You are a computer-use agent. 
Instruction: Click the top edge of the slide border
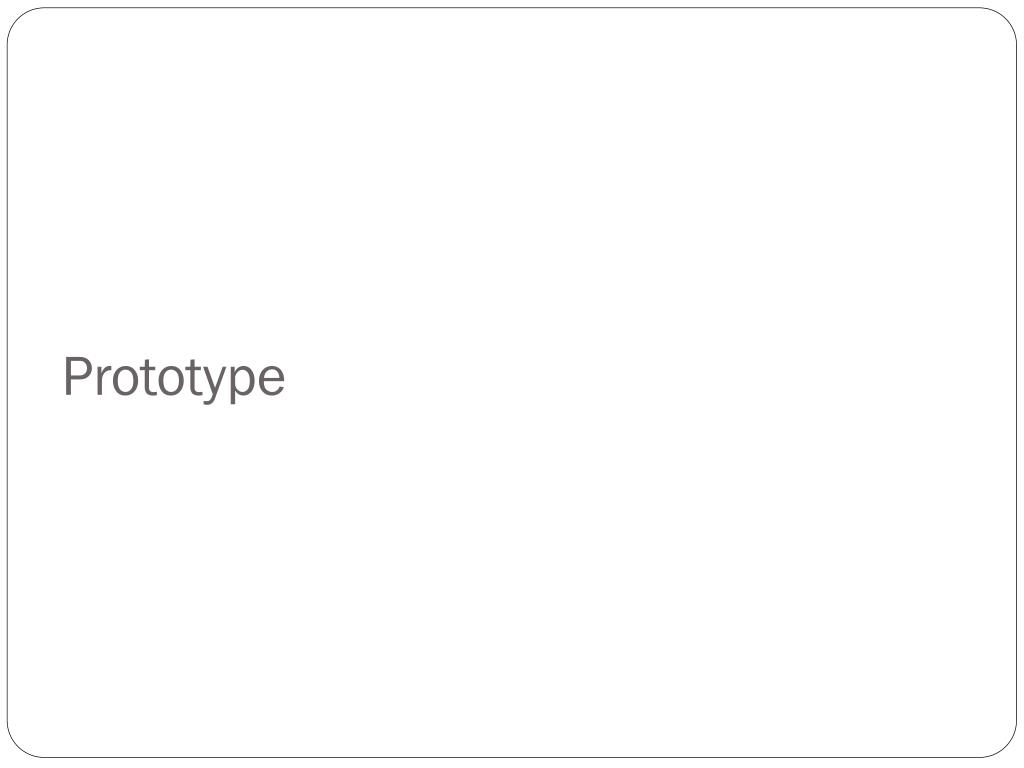[512, 8]
